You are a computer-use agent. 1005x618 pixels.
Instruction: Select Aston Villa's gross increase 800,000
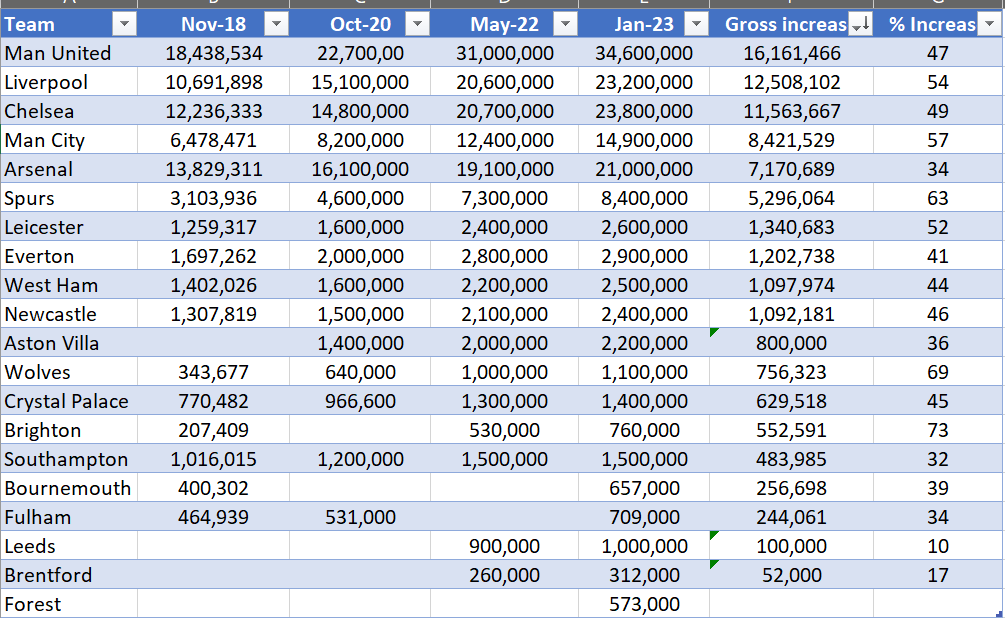[x=792, y=343]
